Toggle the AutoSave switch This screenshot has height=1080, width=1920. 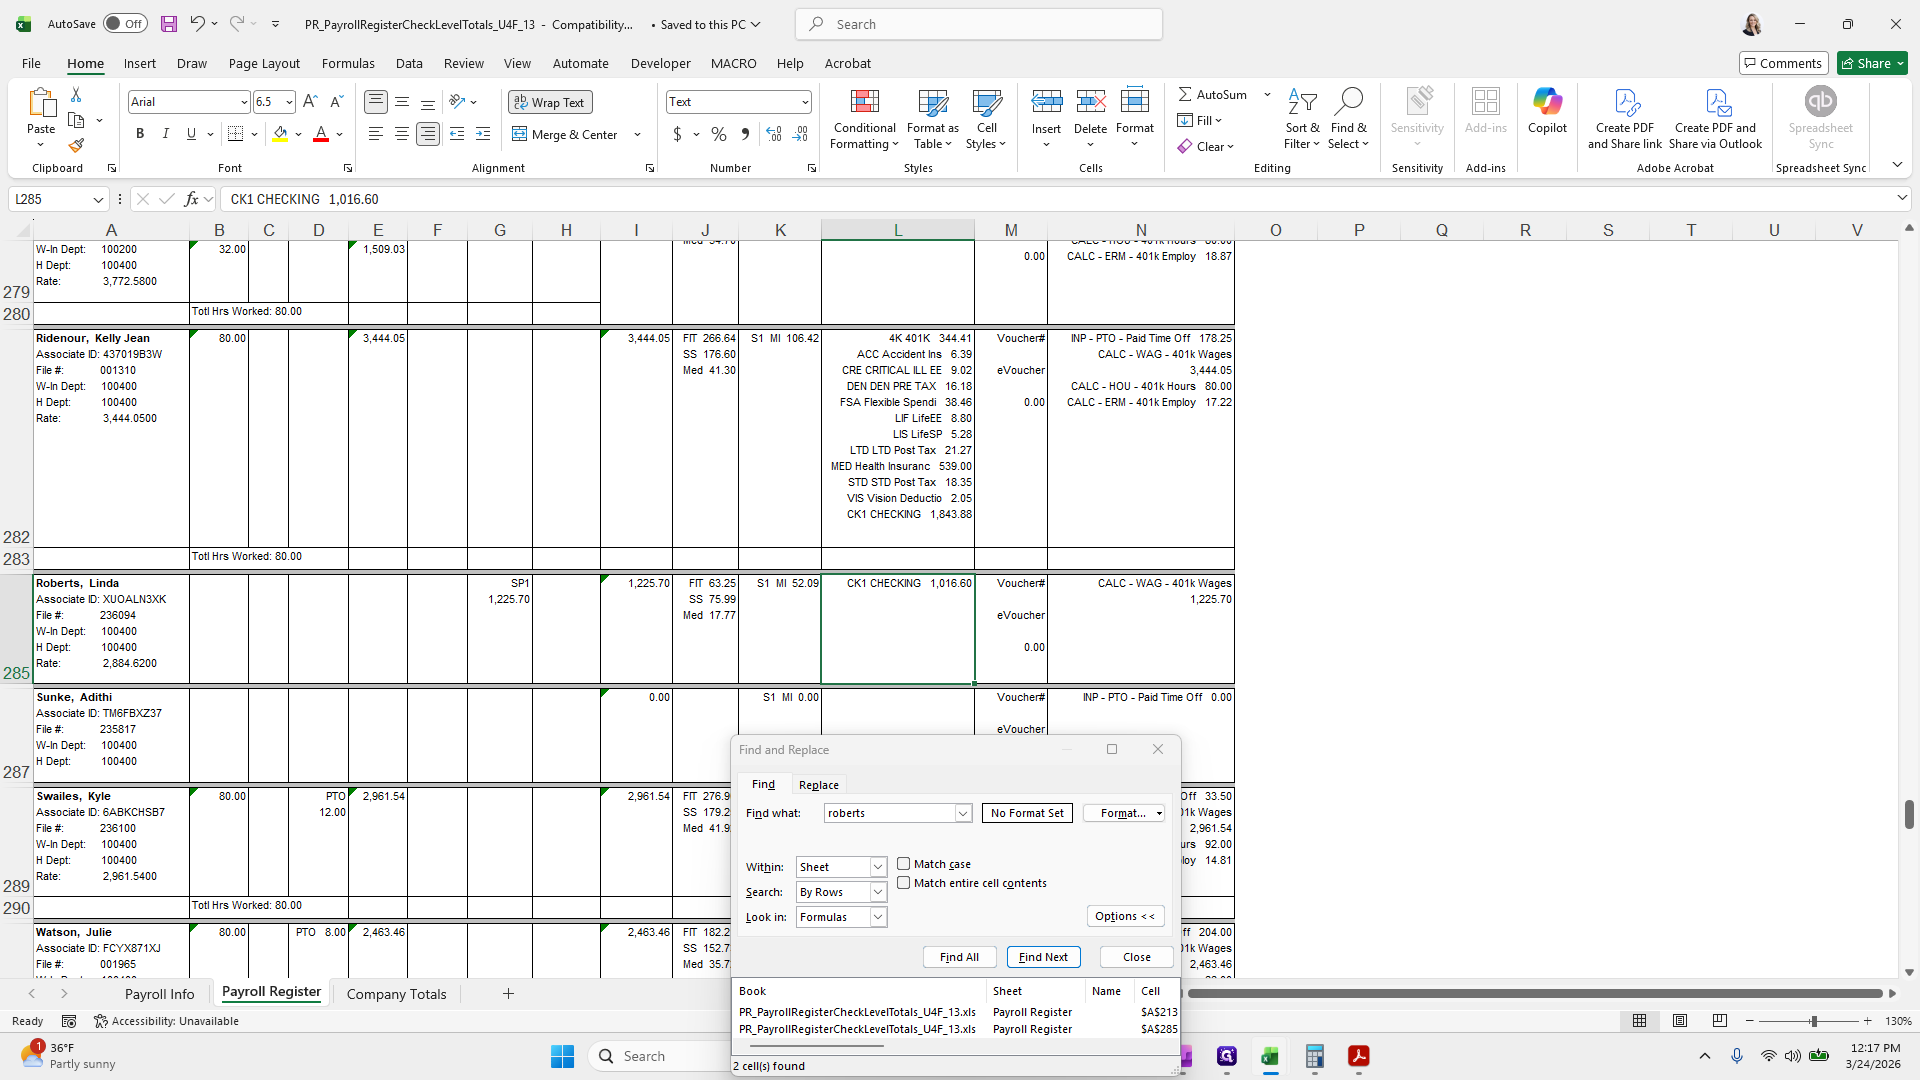coord(125,24)
